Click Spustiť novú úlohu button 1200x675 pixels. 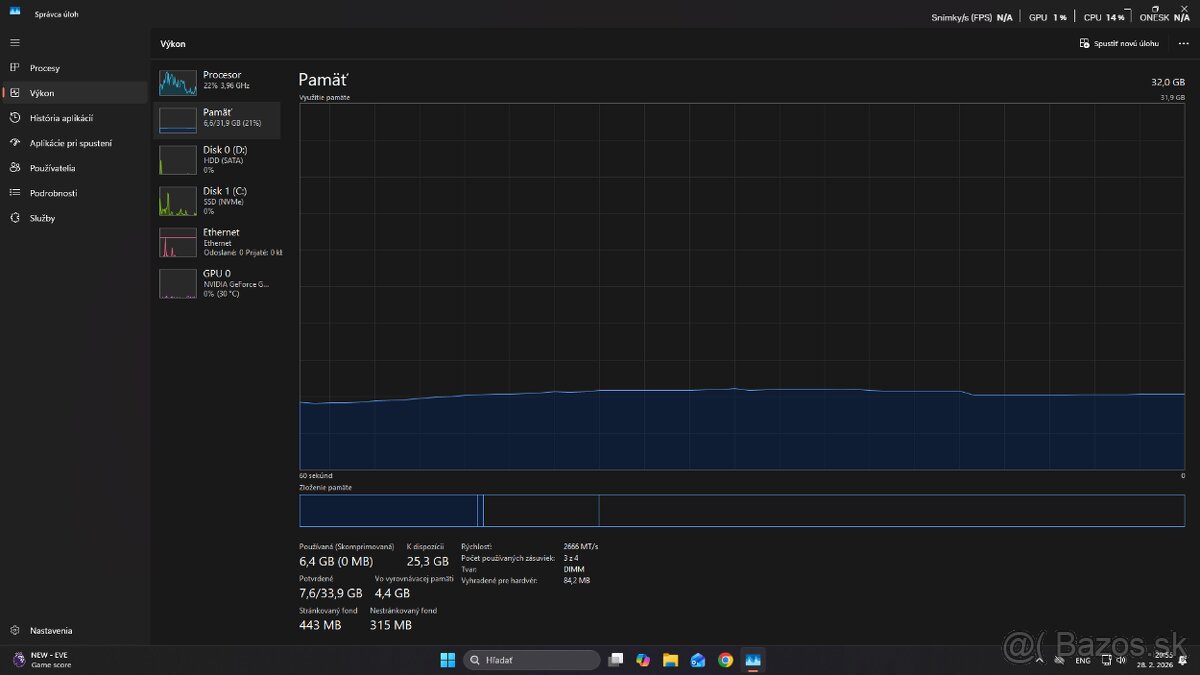pos(1119,44)
